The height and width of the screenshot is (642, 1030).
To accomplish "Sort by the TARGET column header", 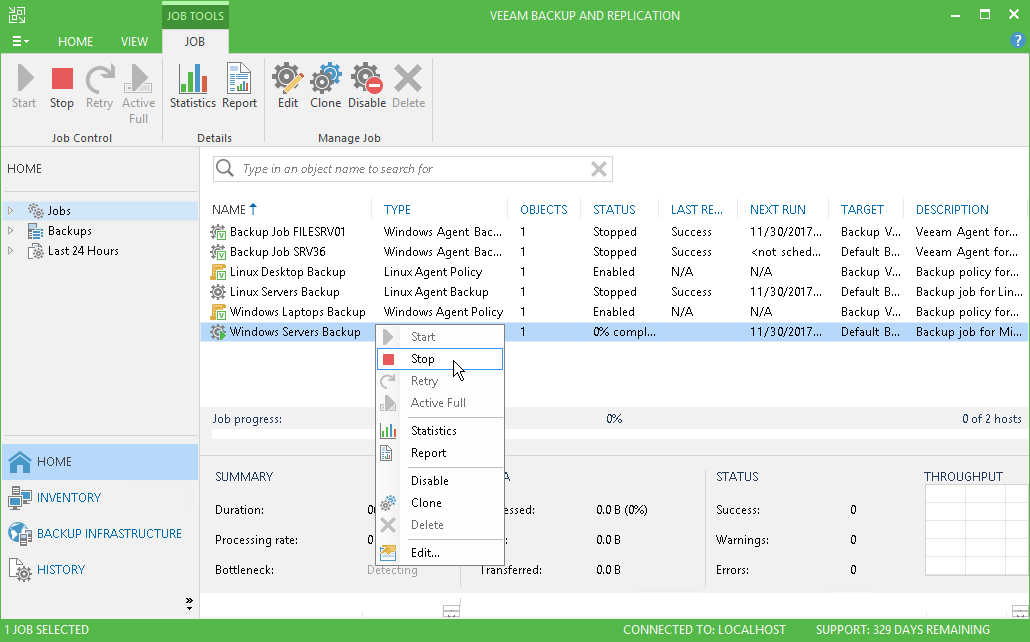I will pos(862,210).
